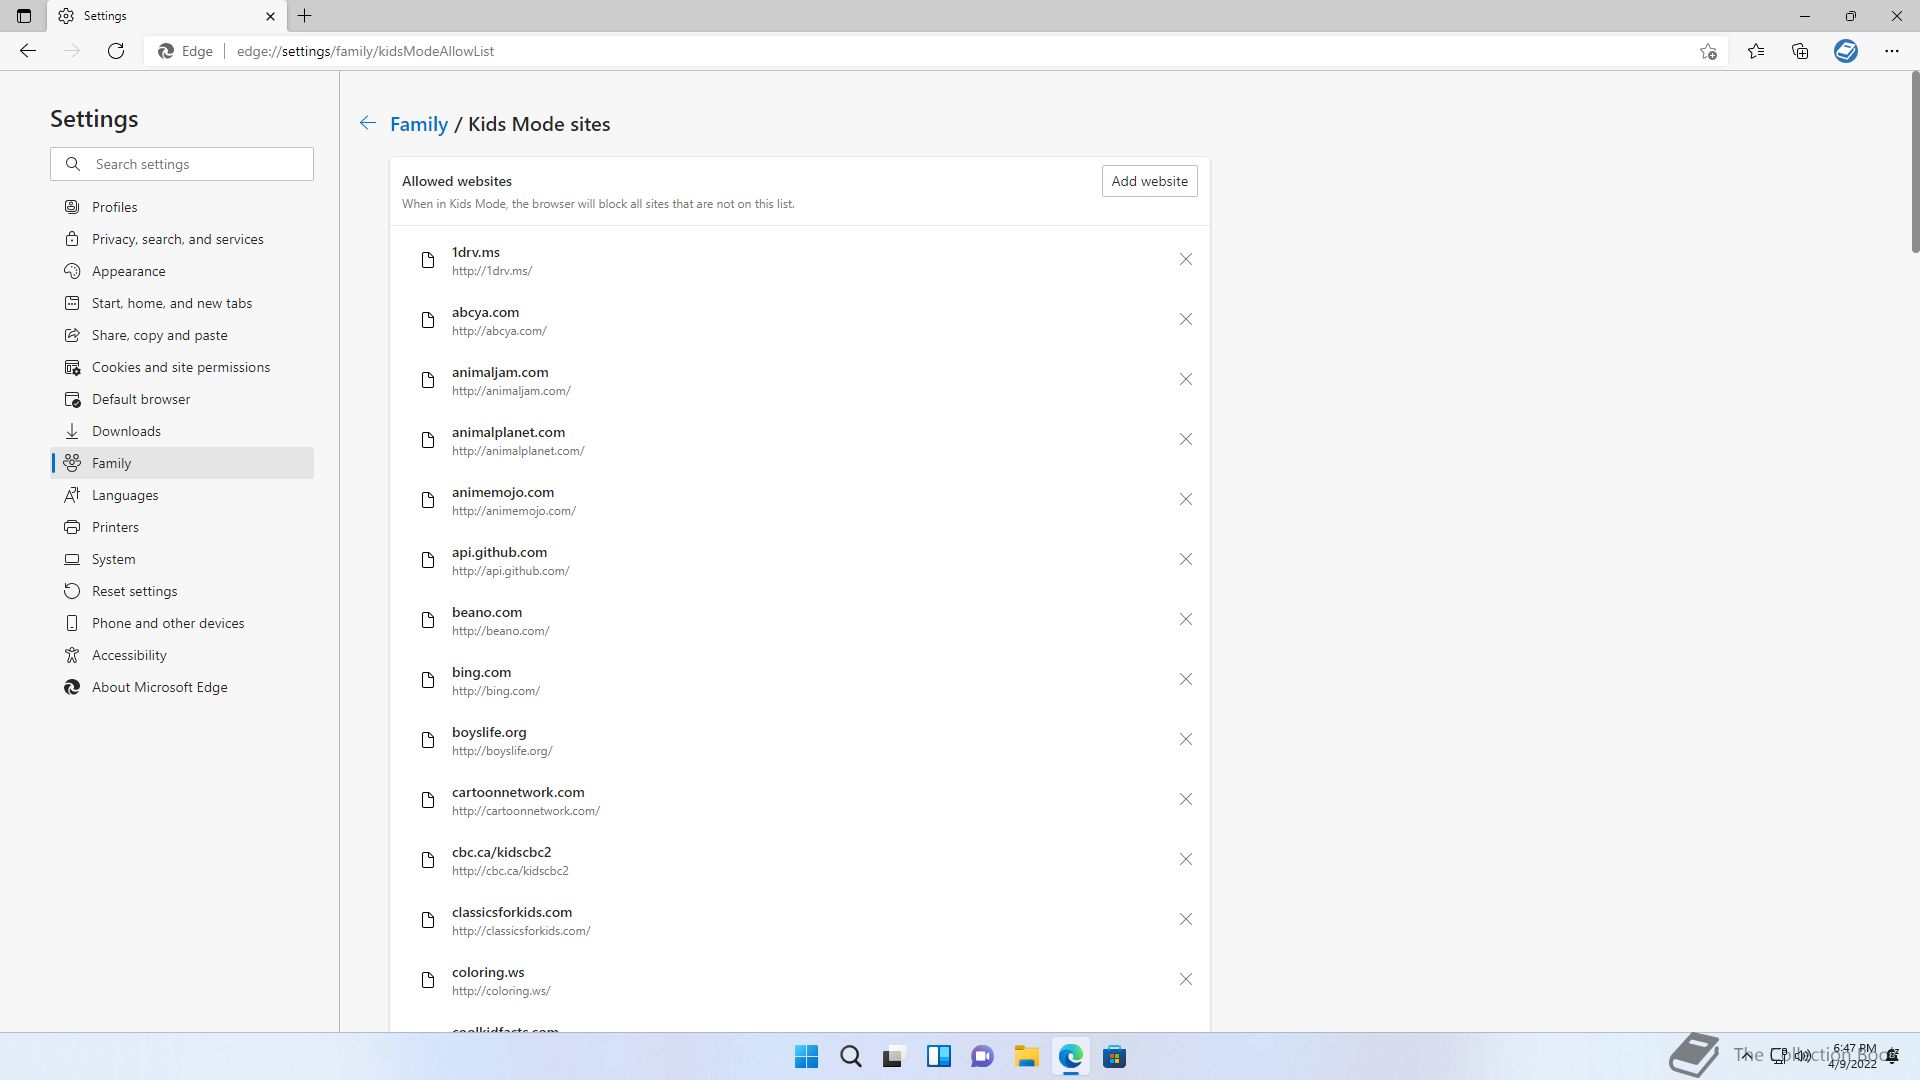Open Collections icon in toolbar
Viewport: 1920px width, 1080px height.
click(x=1800, y=51)
